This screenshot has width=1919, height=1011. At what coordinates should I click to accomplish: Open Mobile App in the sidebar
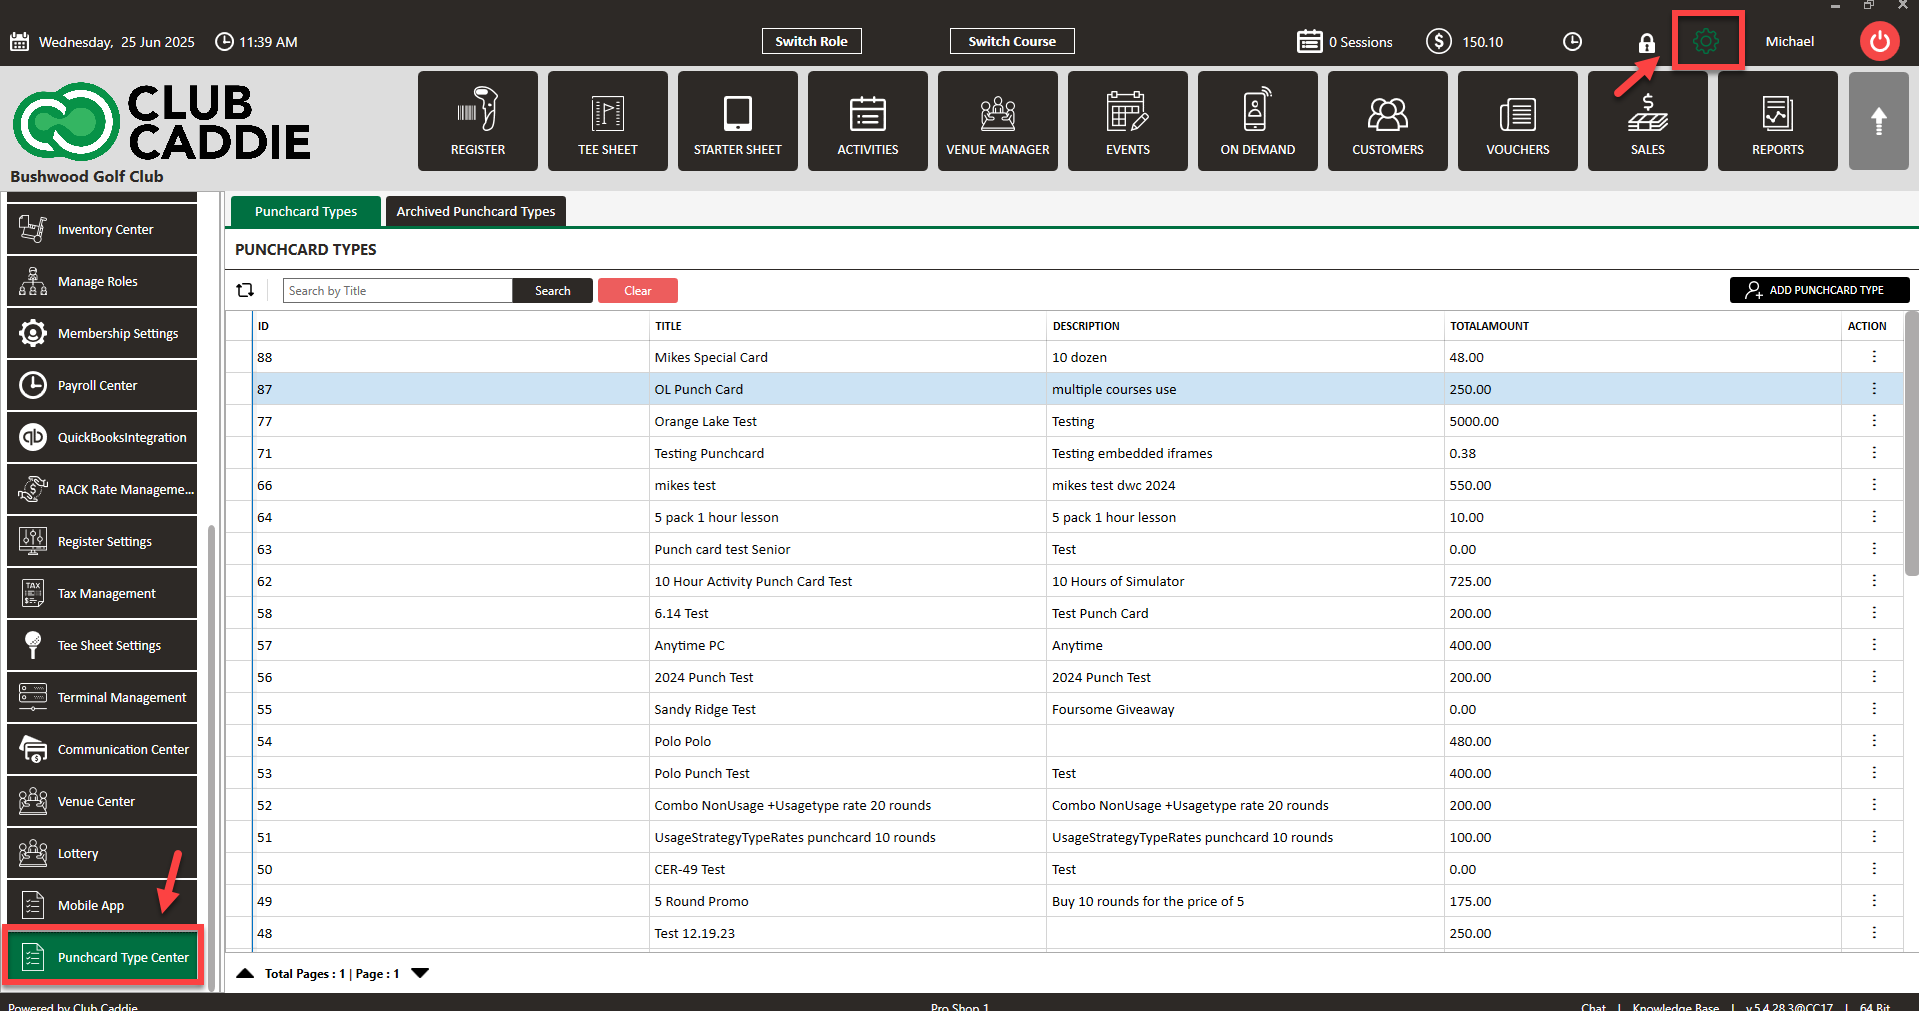click(102, 905)
